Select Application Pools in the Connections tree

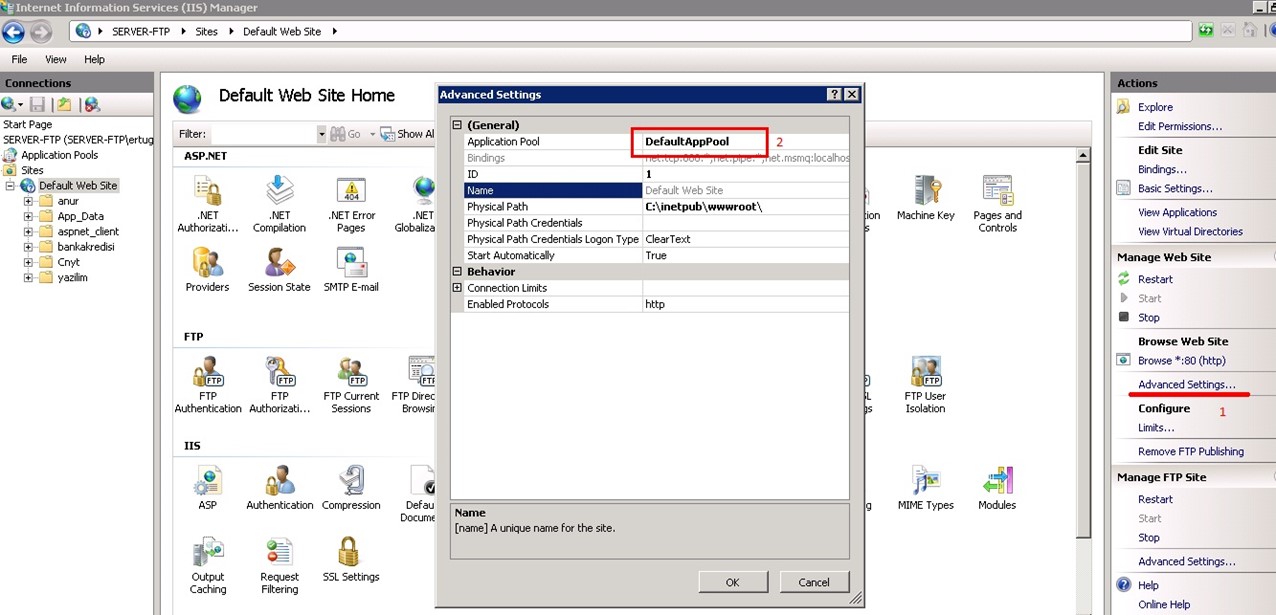click(x=60, y=155)
